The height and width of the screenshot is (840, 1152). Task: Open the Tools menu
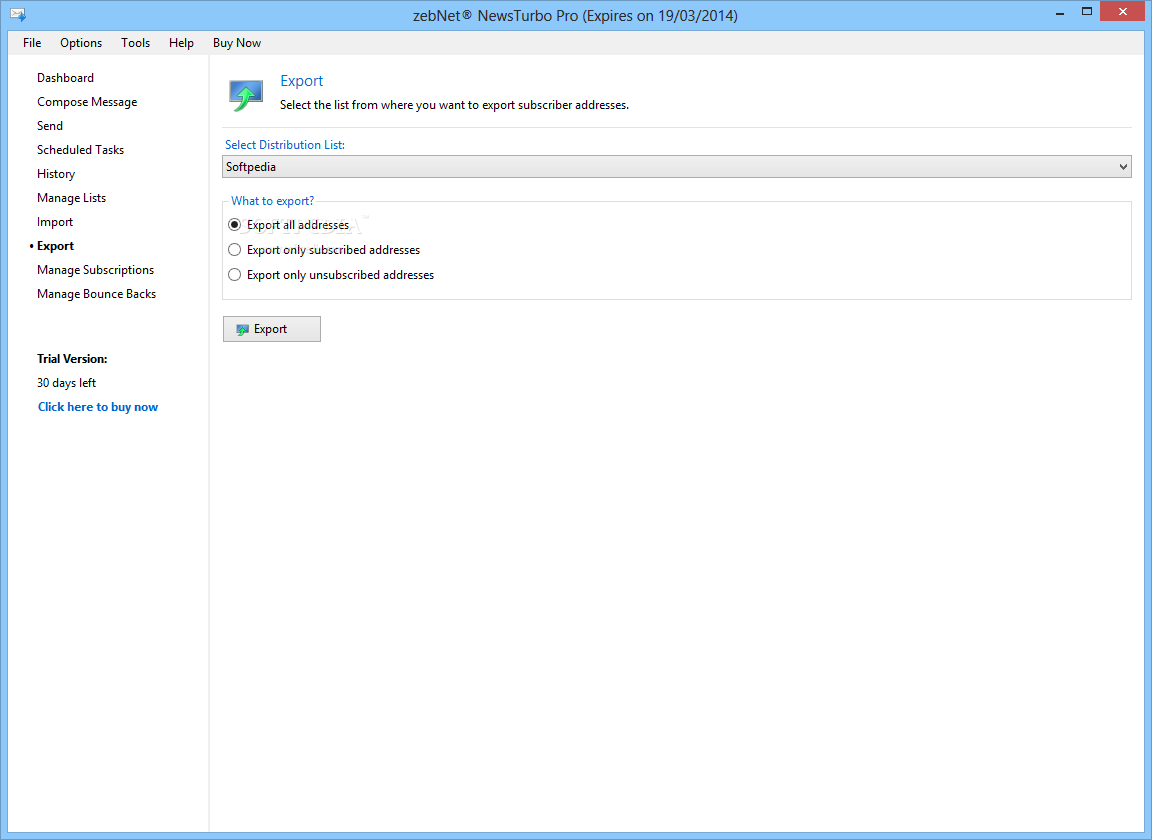(135, 43)
